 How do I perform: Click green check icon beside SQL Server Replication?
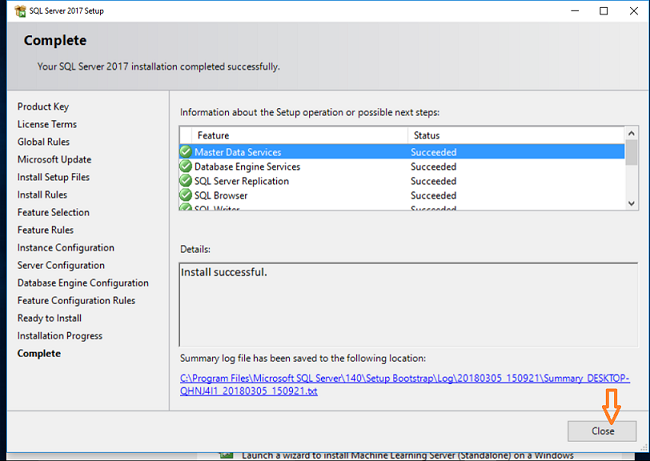tap(186, 181)
